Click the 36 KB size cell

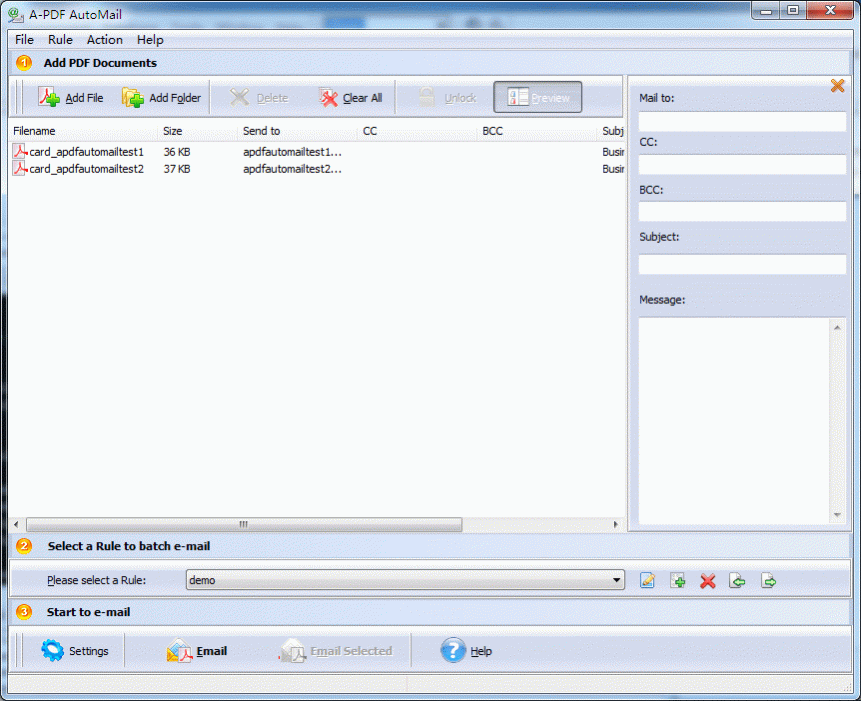tap(177, 152)
